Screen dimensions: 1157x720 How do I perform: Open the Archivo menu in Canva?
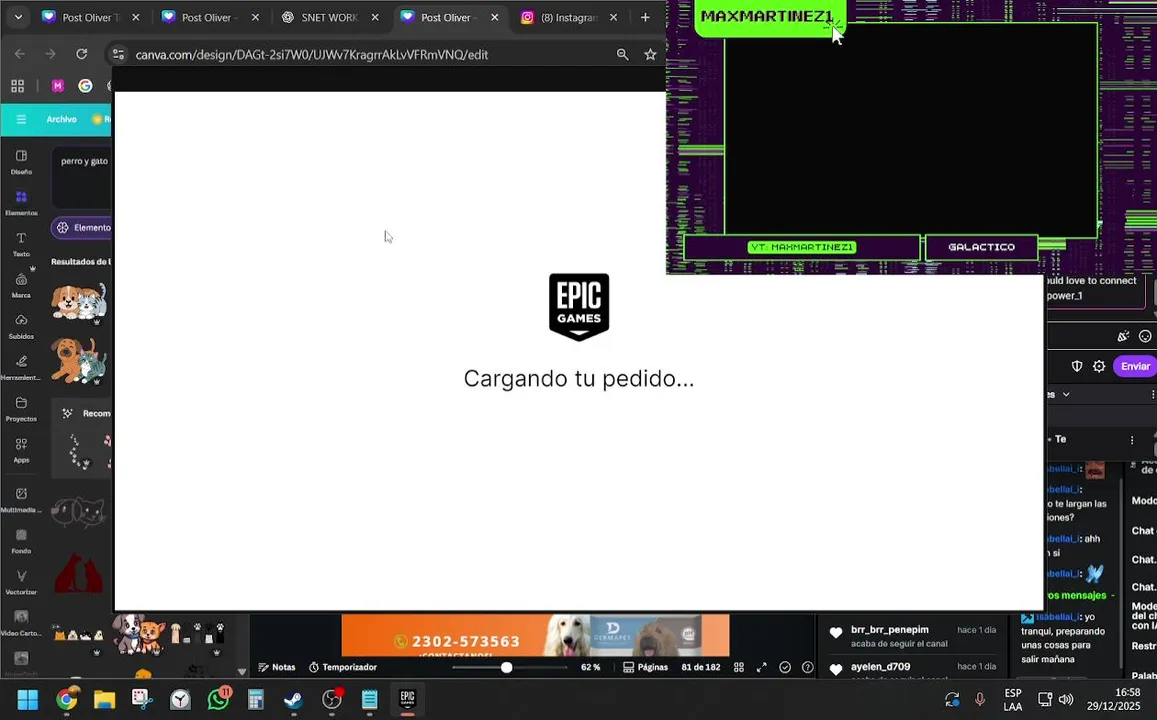click(61, 120)
